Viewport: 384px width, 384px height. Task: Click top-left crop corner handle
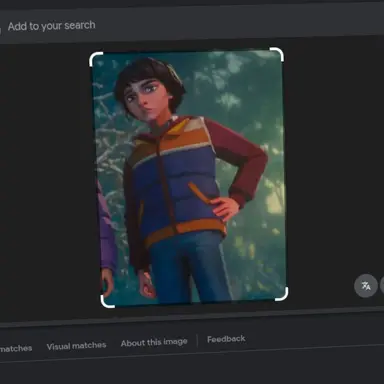pyautogui.click(x=96, y=58)
